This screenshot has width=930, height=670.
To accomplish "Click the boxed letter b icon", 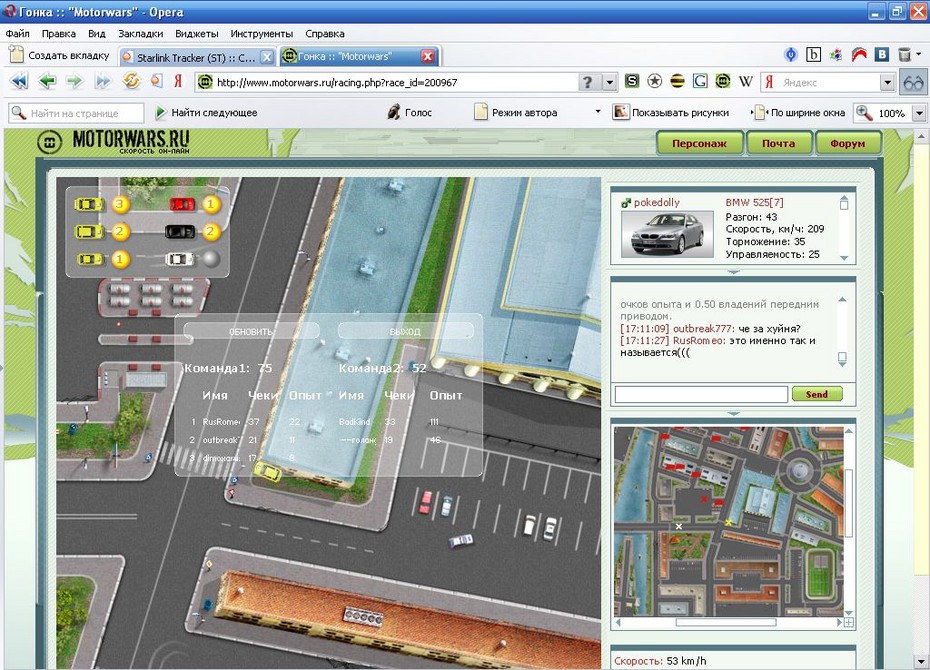I will (x=813, y=55).
